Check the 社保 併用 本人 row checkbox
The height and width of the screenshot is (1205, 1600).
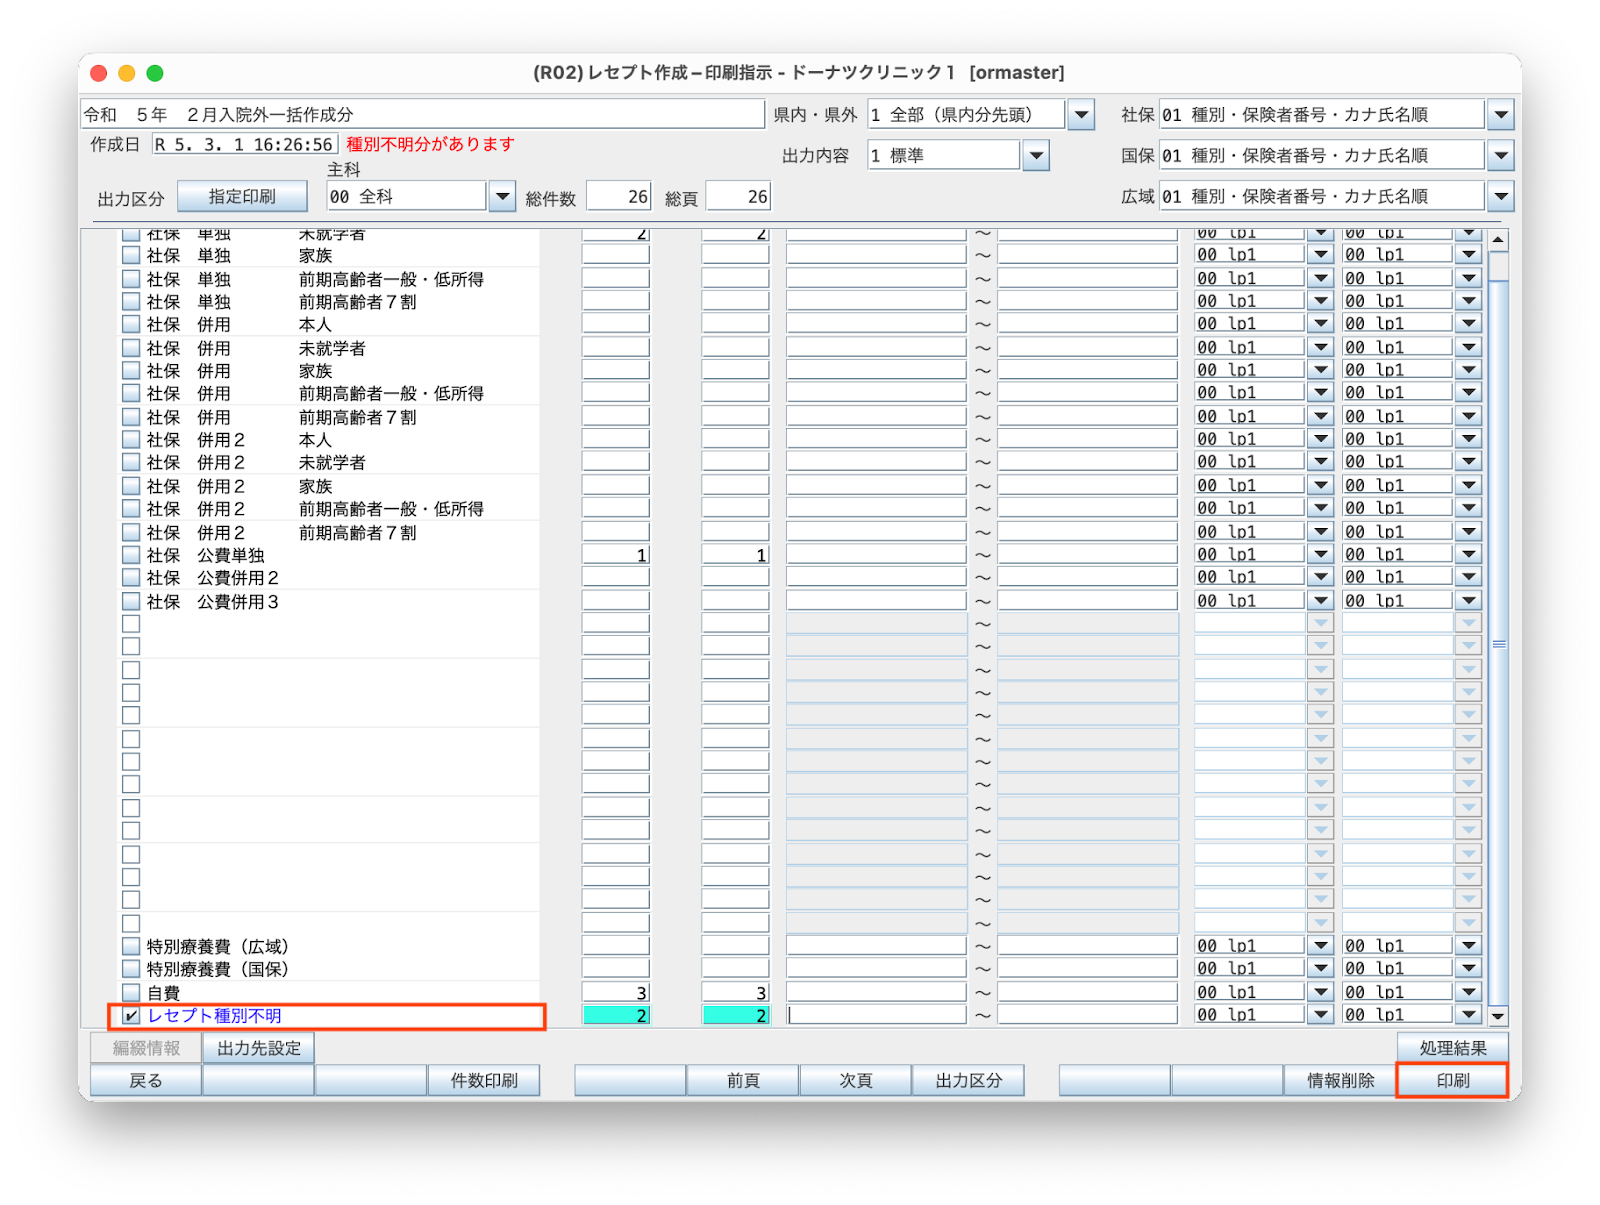129,323
